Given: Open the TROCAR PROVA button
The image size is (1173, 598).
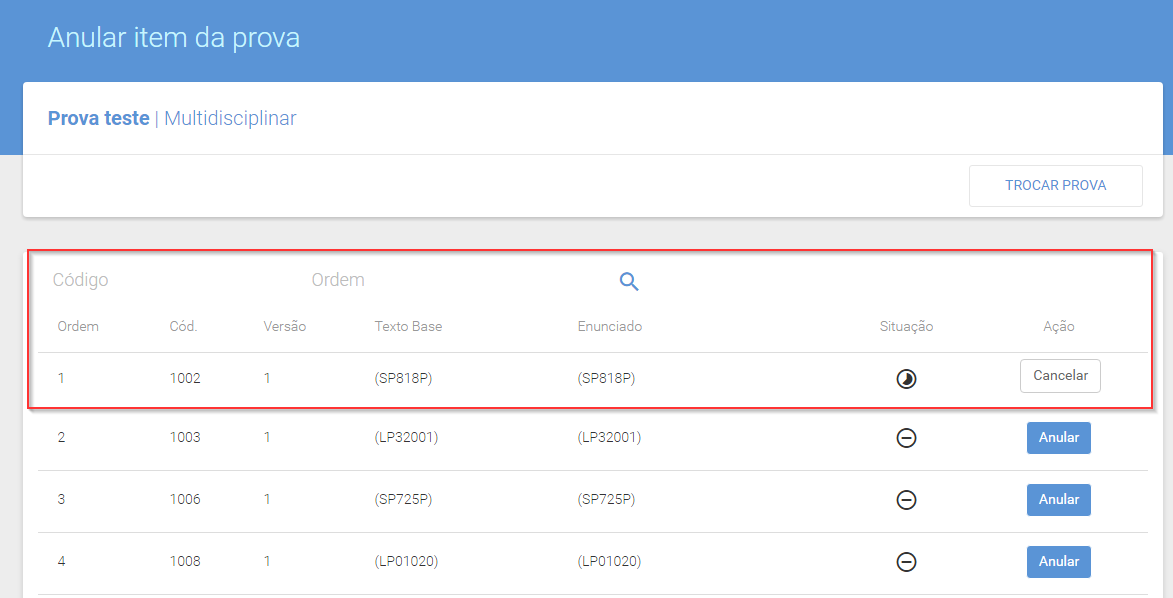Looking at the screenshot, I should (x=1056, y=186).
